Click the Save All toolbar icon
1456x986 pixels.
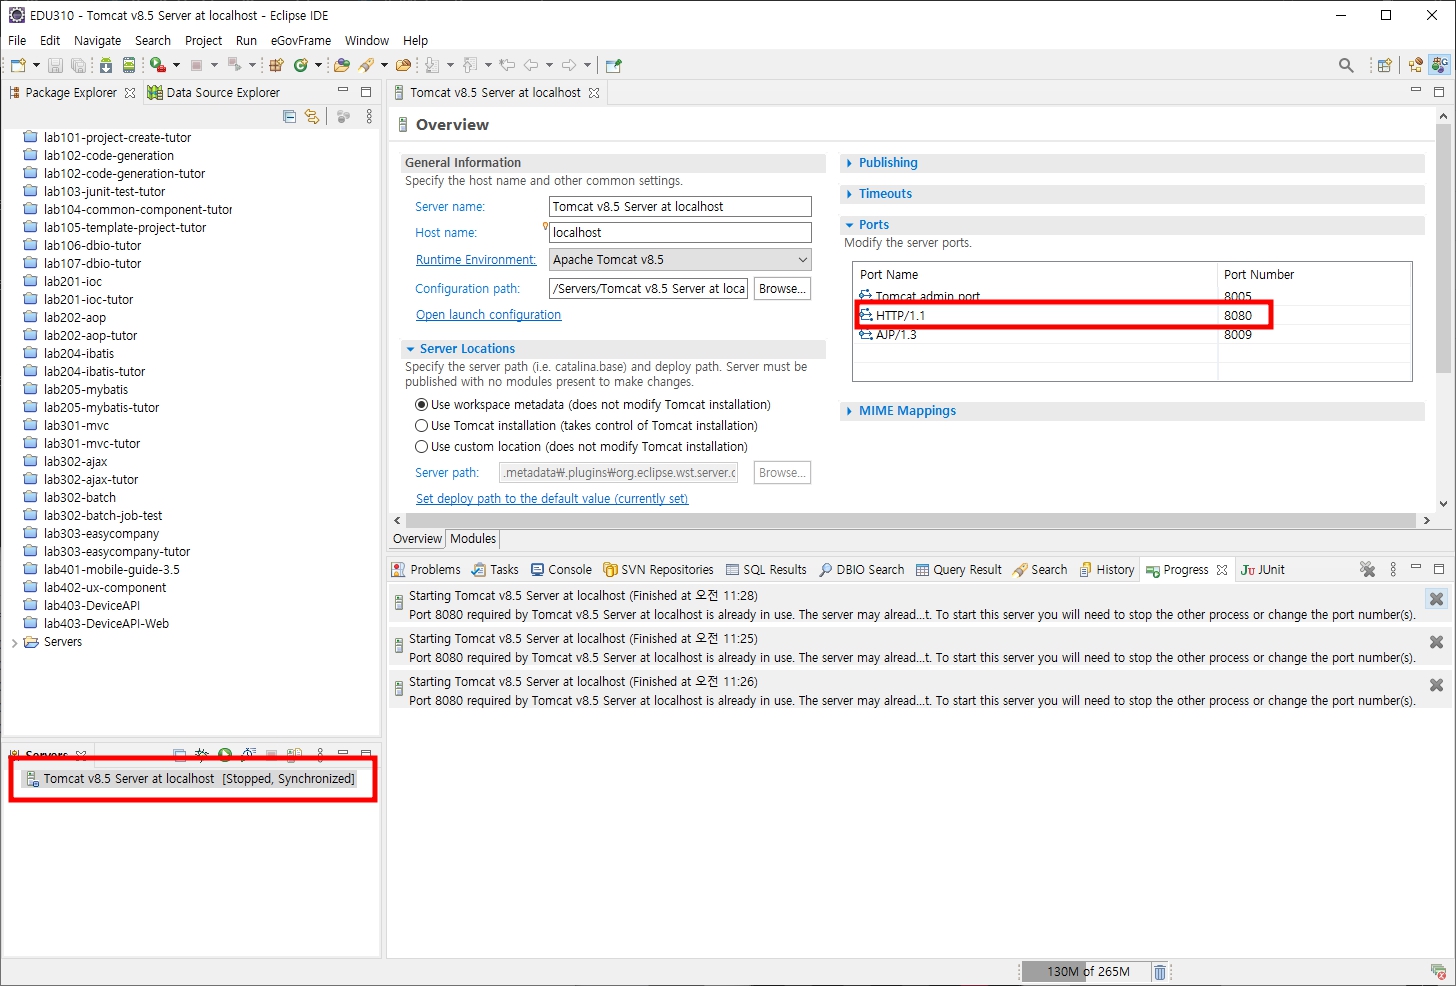(x=77, y=65)
